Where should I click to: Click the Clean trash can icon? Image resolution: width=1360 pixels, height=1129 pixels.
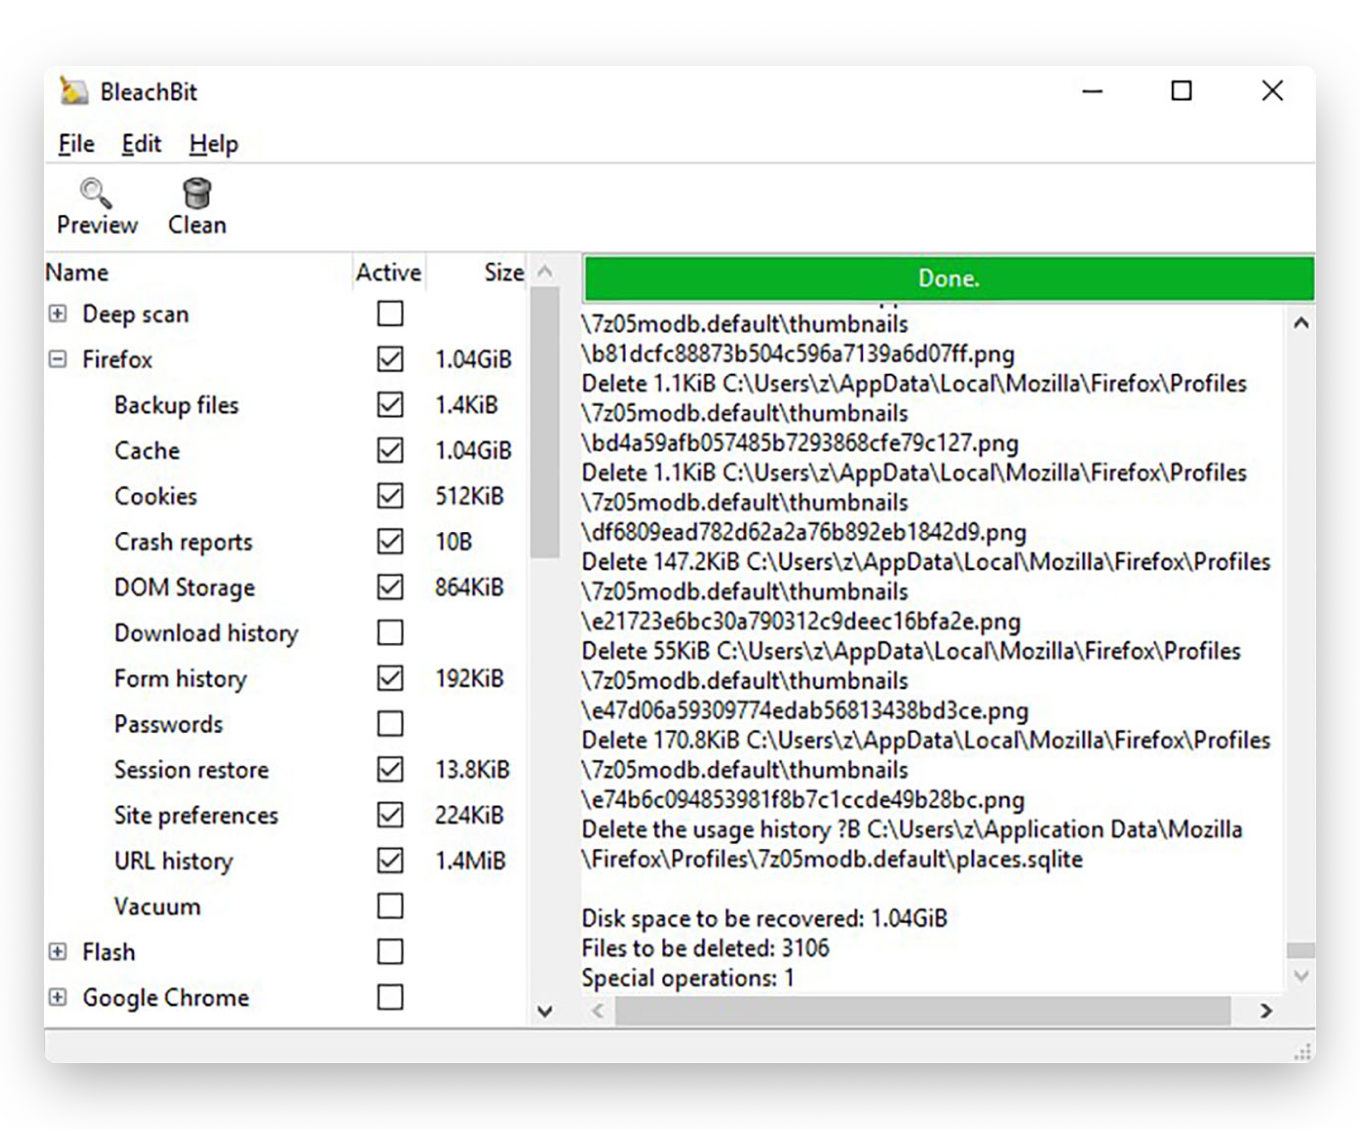[197, 192]
